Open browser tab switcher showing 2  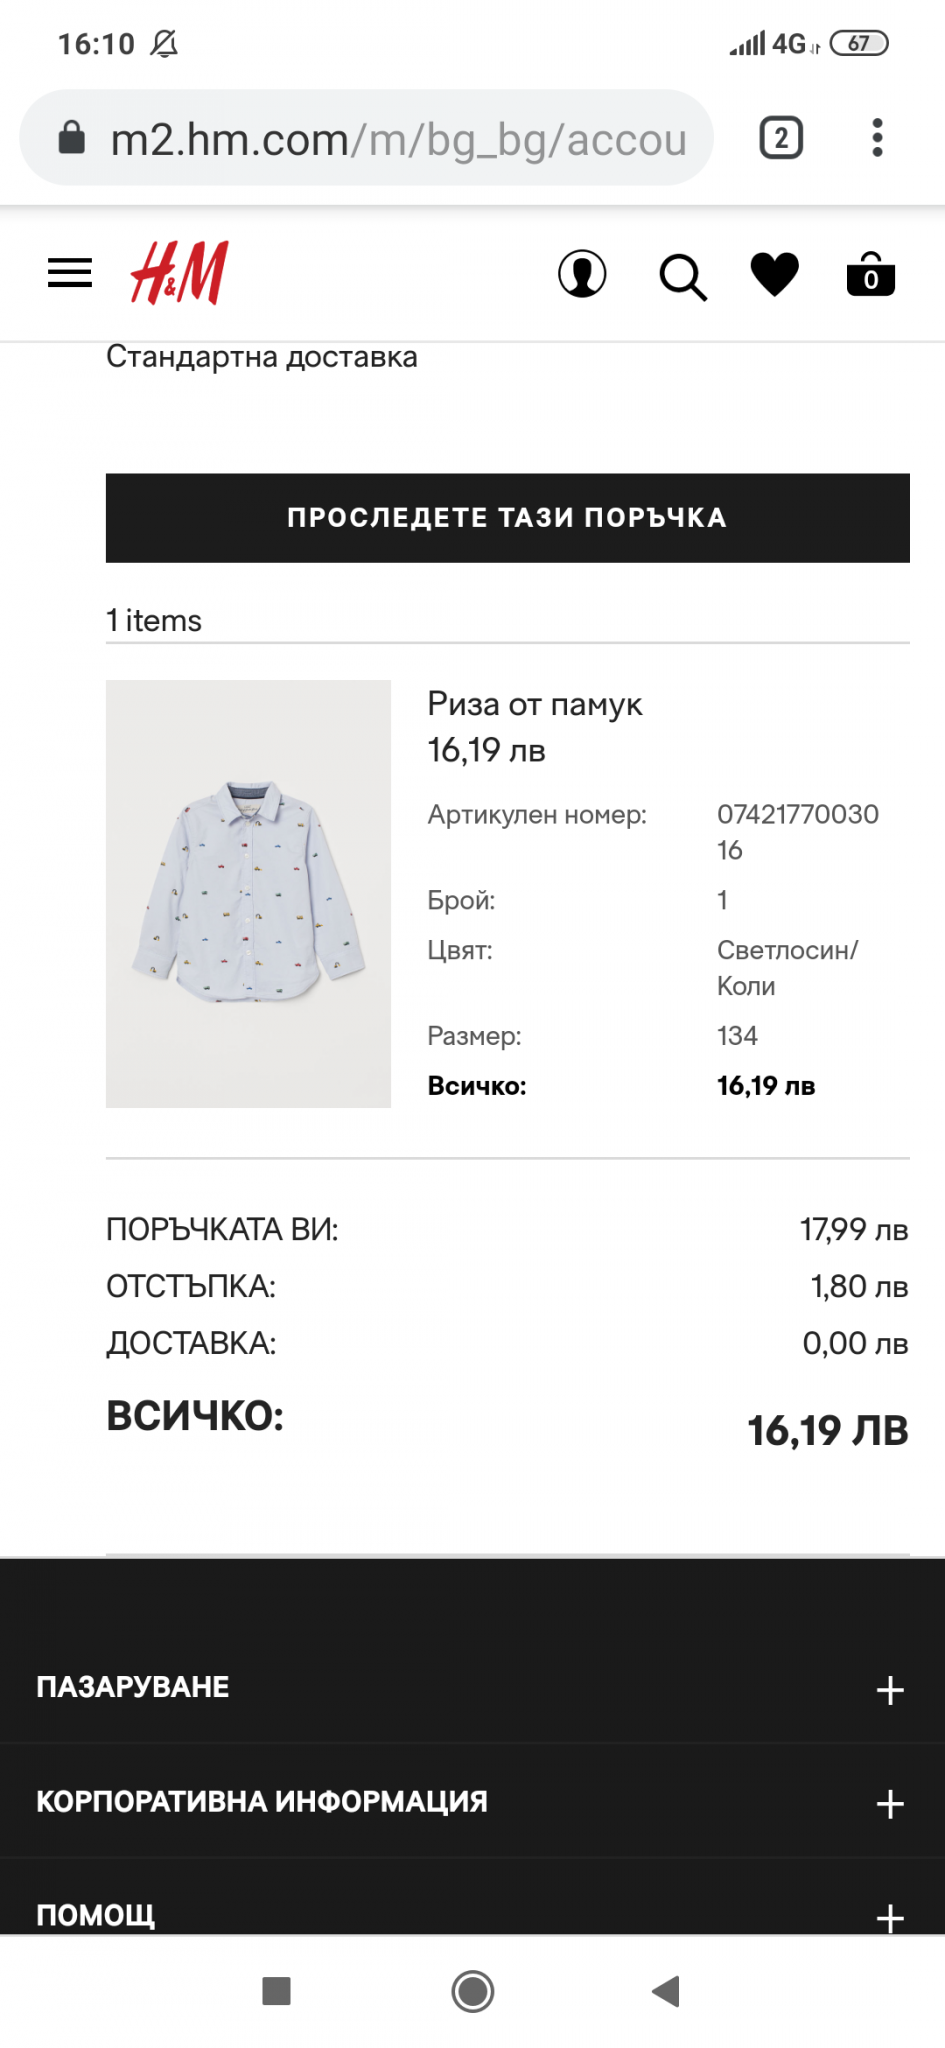[781, 138]
